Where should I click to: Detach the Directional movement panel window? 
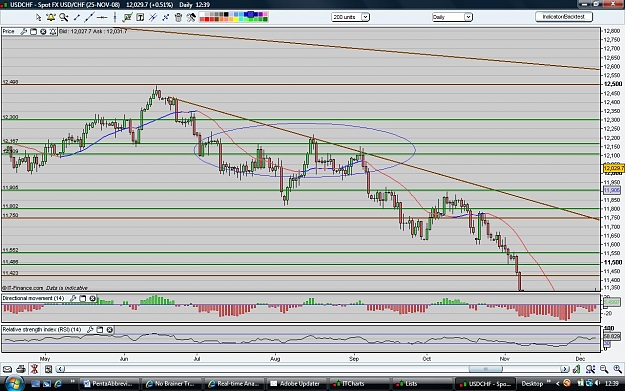pyautogui.click(x=83, y=298)
